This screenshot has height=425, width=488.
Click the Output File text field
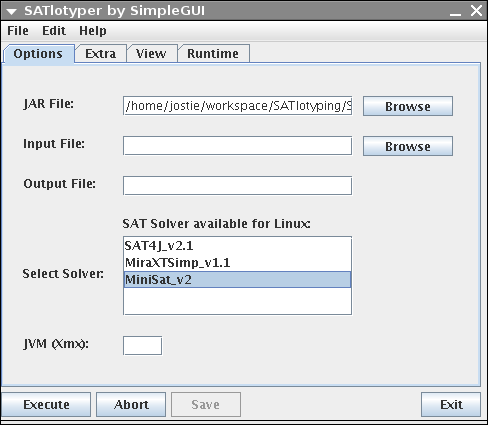237,186
